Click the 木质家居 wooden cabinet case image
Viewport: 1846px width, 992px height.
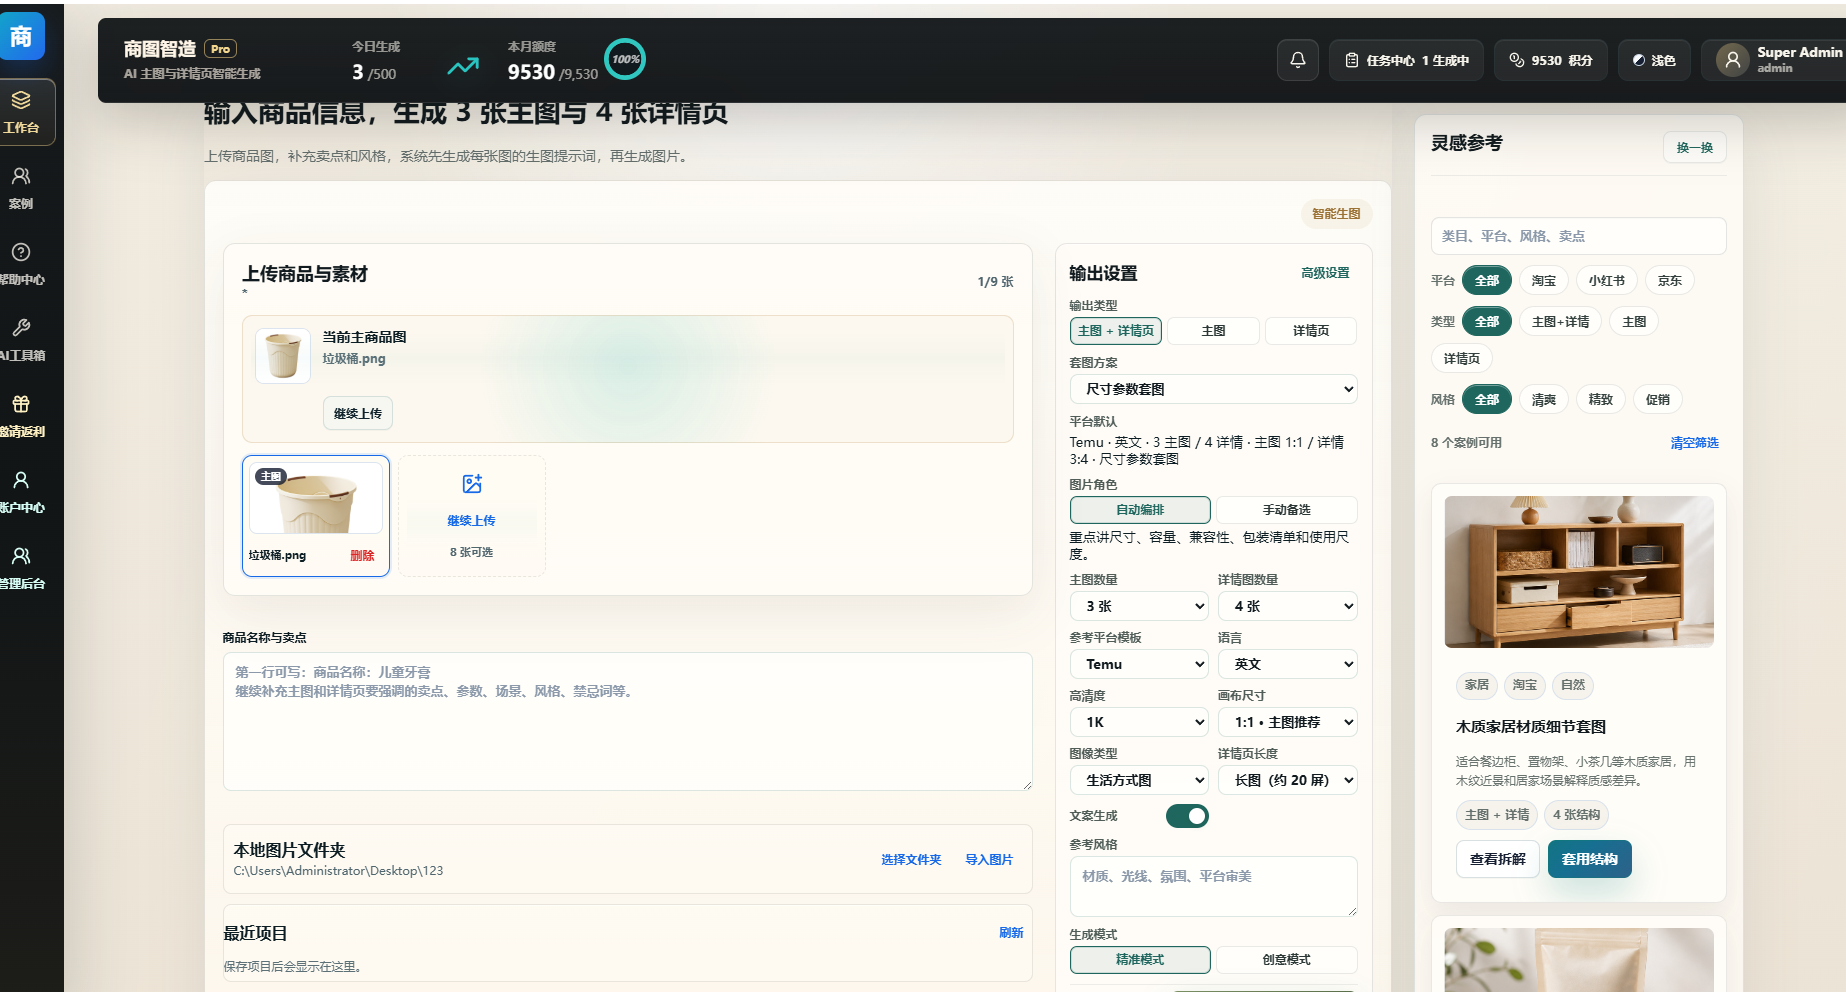click(1579, 572)
